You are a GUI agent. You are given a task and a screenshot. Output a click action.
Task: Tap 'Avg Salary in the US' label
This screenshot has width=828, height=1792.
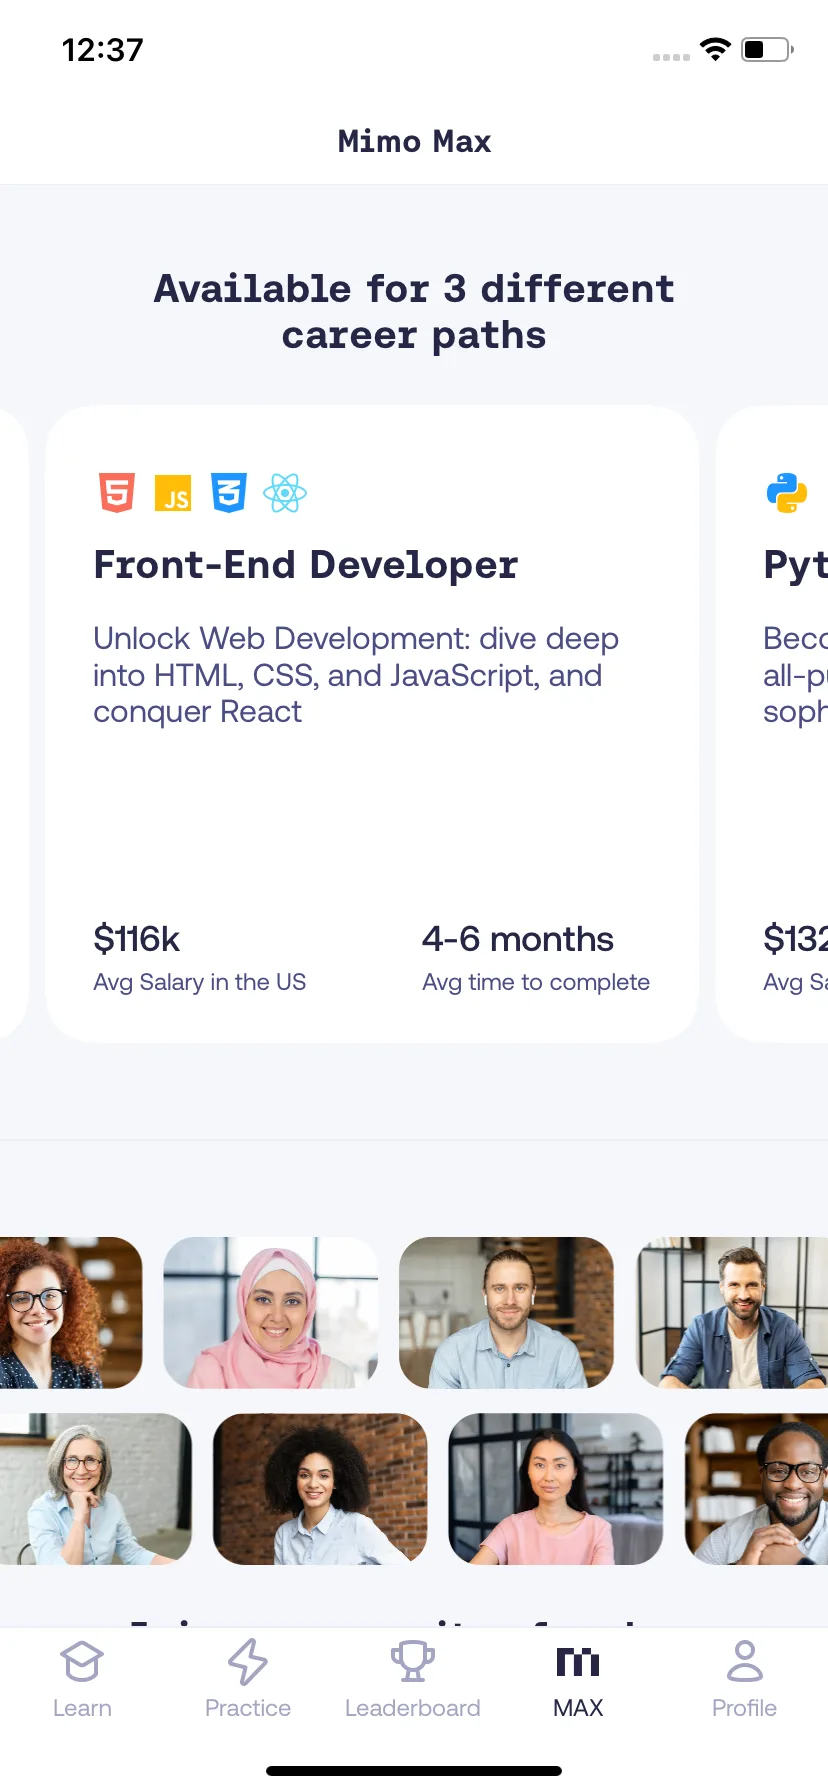click(x=200, y=982)
